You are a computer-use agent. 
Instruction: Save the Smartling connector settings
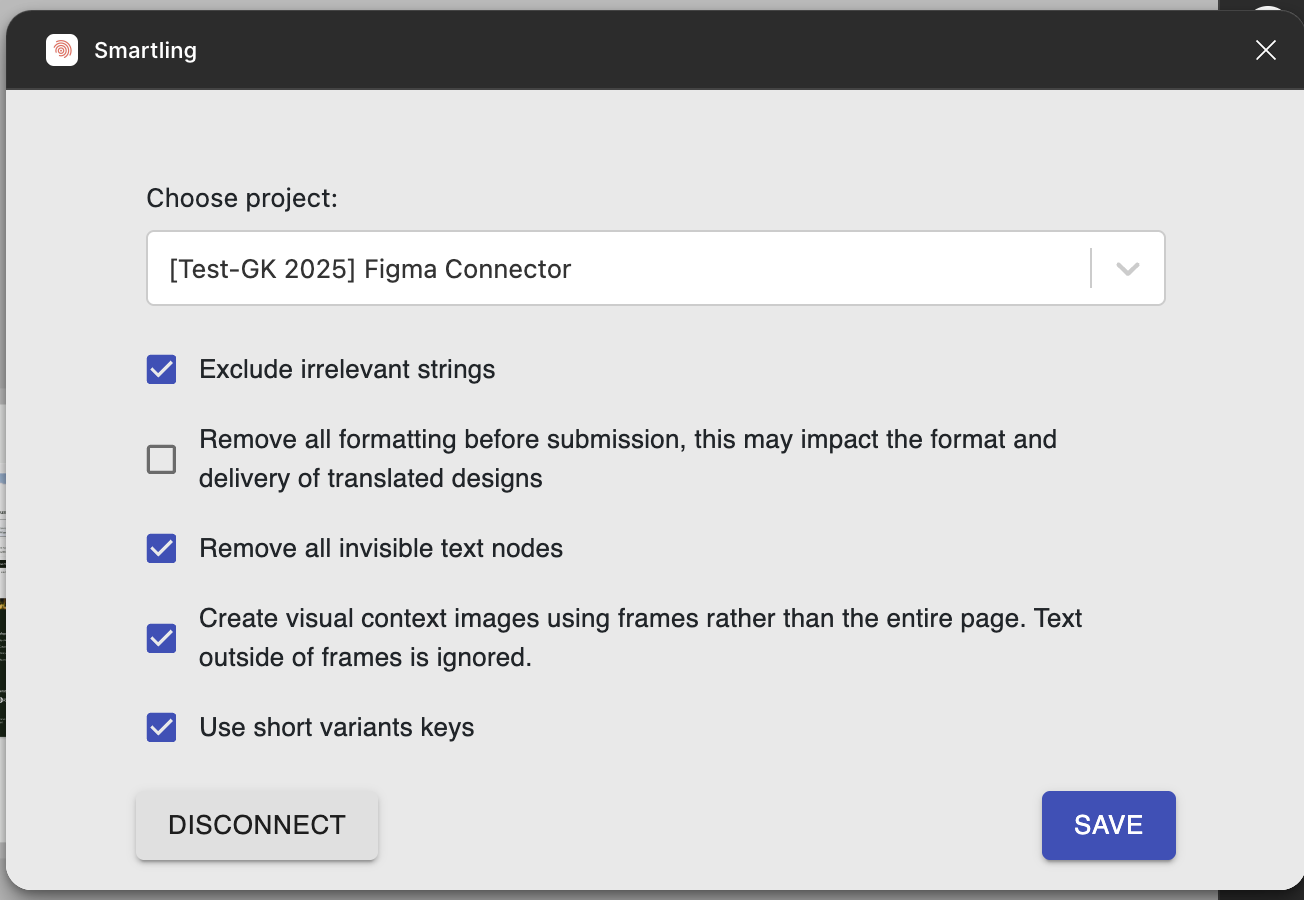click(x=1108, y=825)
